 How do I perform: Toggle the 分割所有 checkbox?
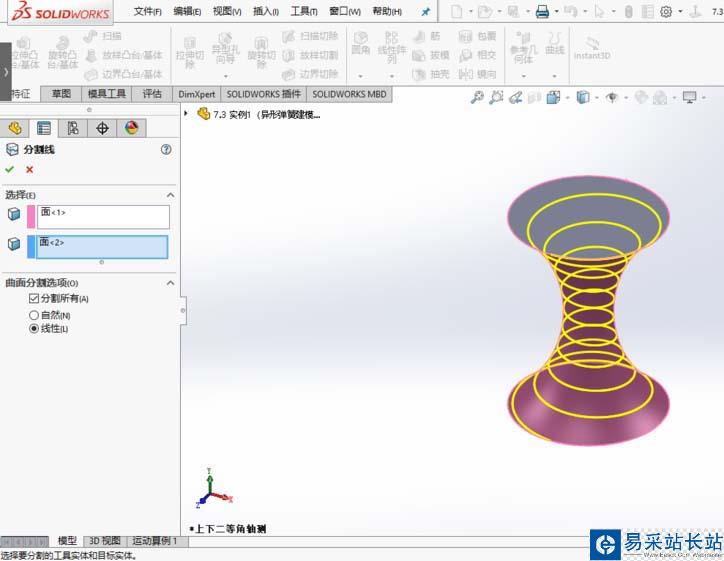click(x=34, y=298)
